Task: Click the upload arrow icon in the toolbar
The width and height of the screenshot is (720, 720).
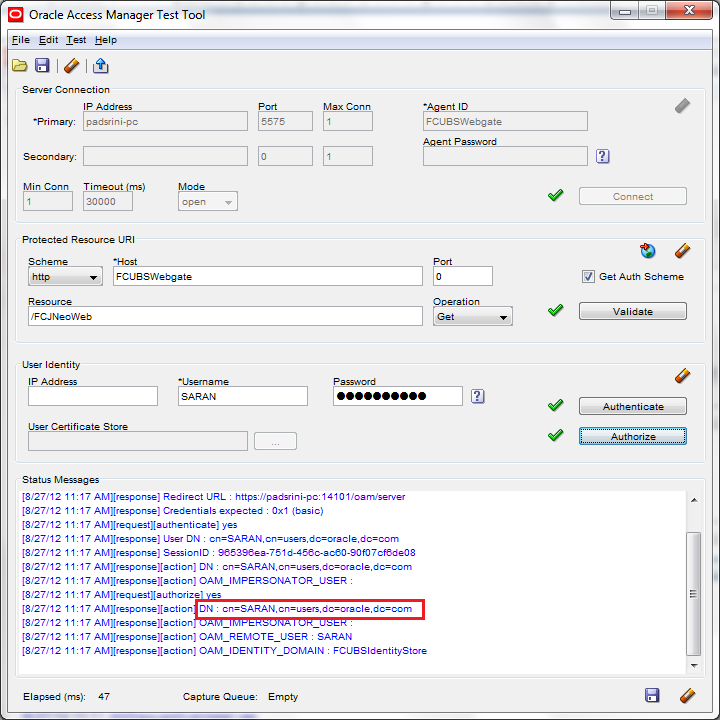Action: coord(101,66)
